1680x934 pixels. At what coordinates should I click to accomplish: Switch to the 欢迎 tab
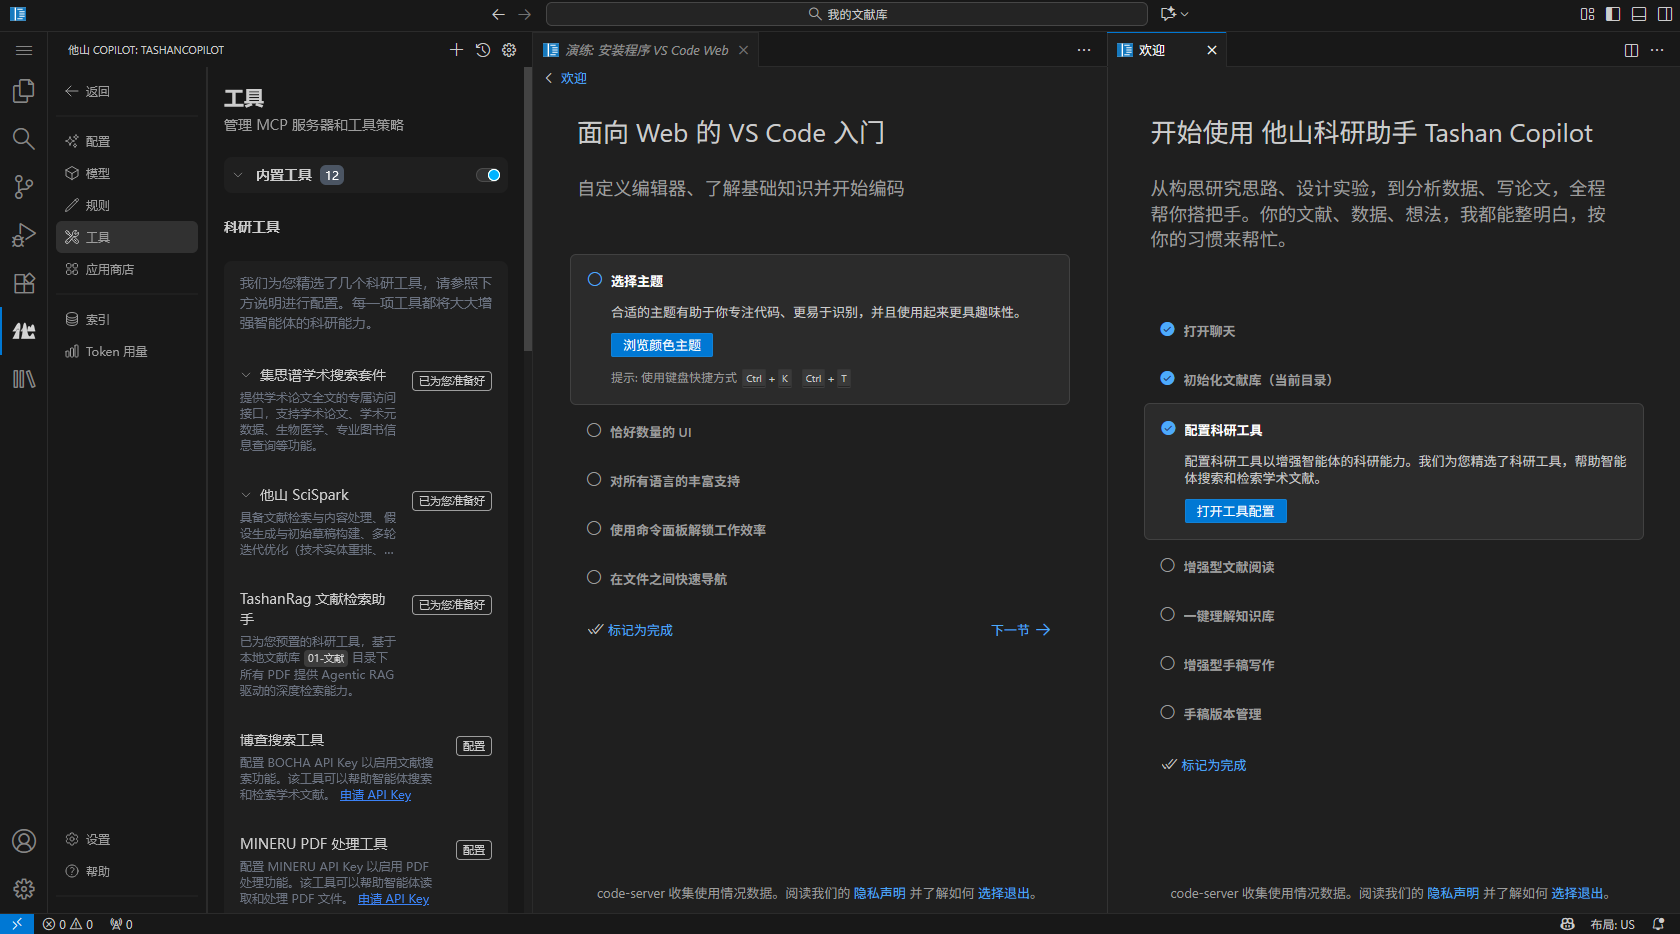[x=1152, y=50]
